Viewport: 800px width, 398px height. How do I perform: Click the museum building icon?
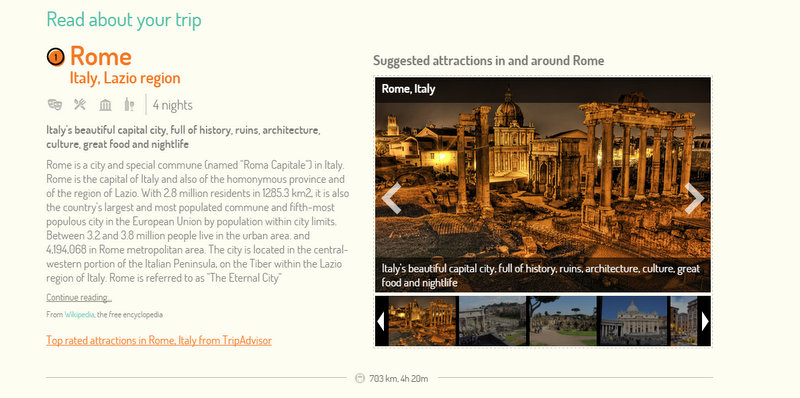pos(105,105)
